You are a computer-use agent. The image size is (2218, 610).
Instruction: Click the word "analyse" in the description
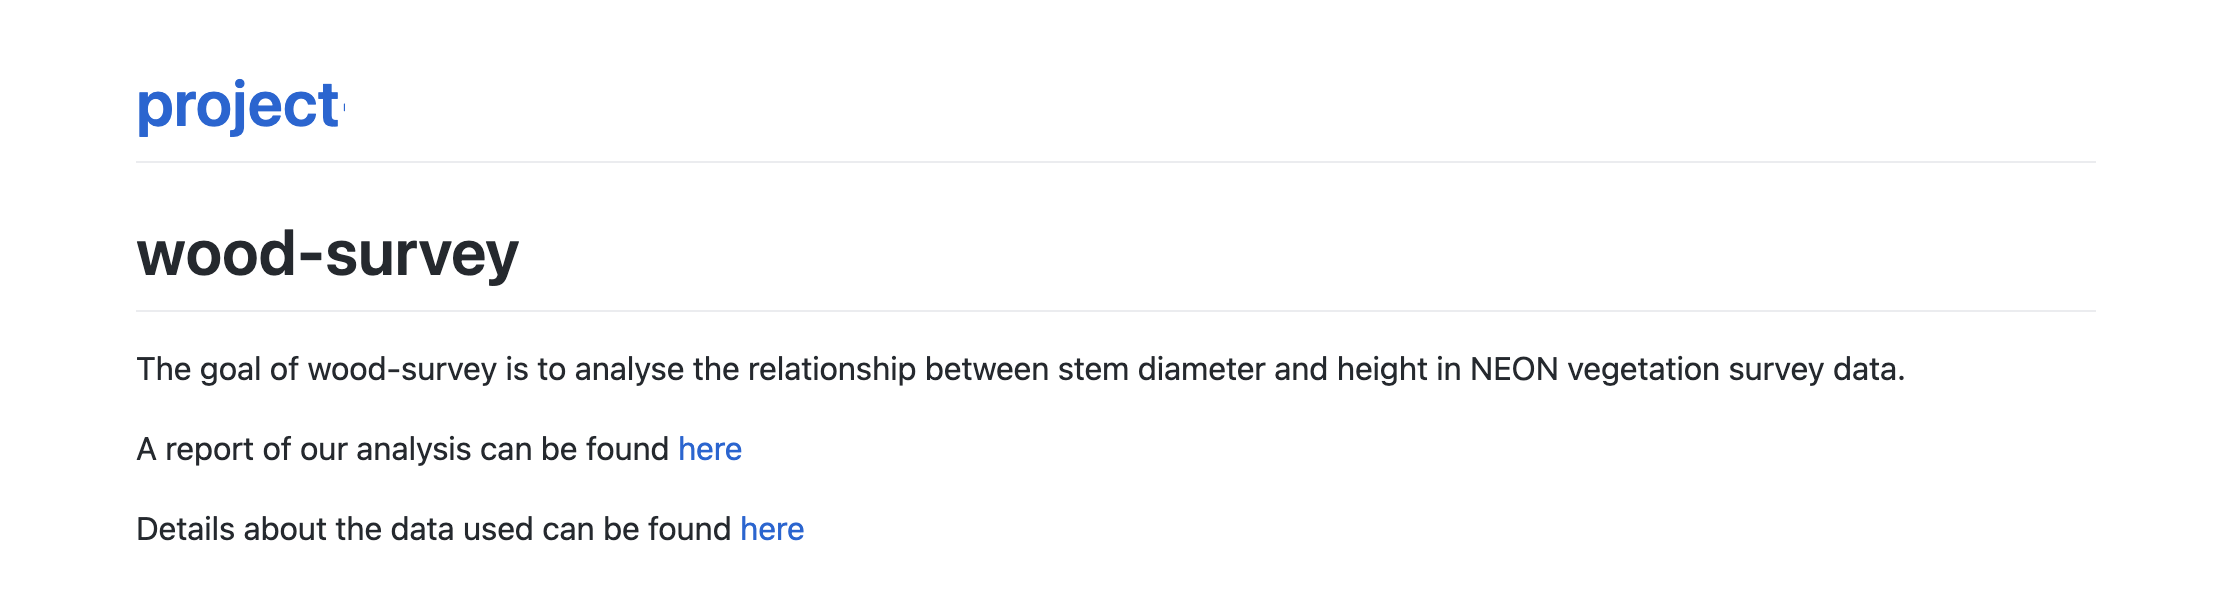[x=629, y=369]
